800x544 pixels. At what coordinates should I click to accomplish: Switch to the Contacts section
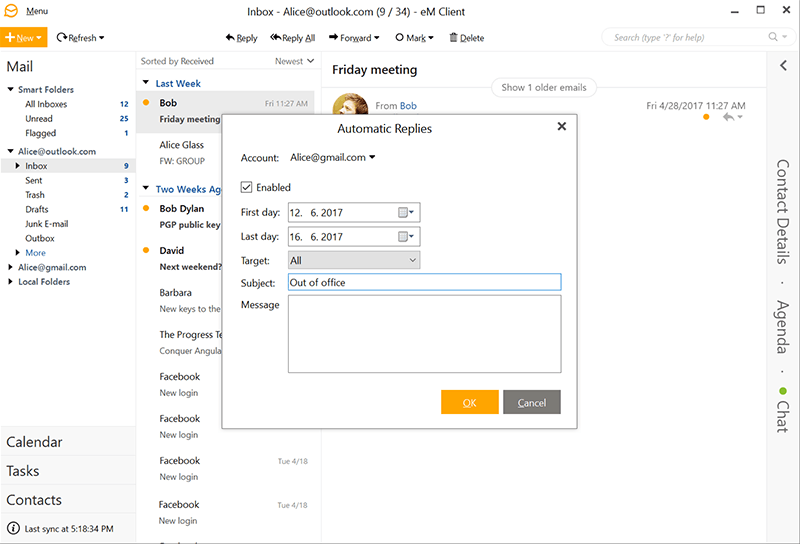click(67, 500)
